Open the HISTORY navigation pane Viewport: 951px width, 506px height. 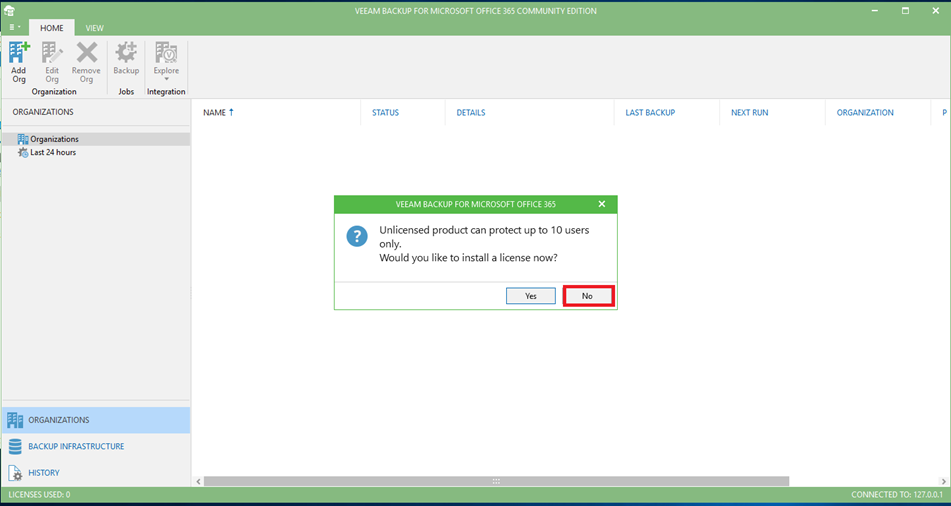tap(96, 473)
